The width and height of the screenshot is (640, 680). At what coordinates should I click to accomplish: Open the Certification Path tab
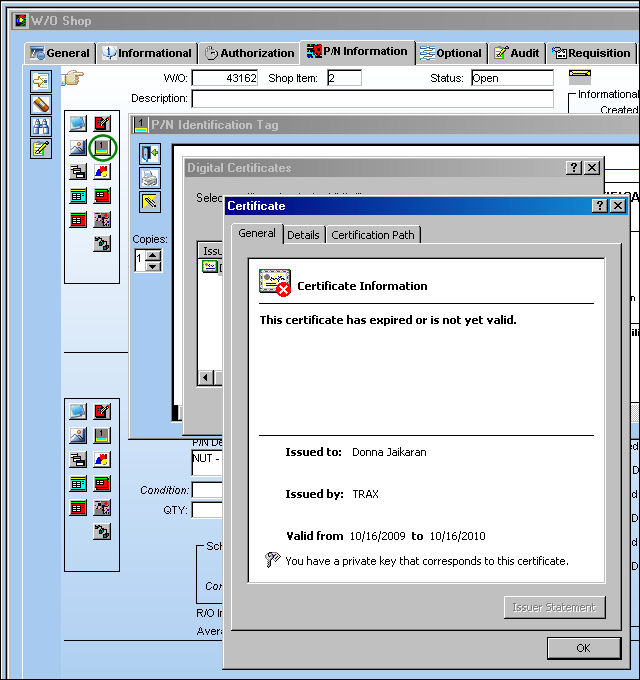(373, 235)
